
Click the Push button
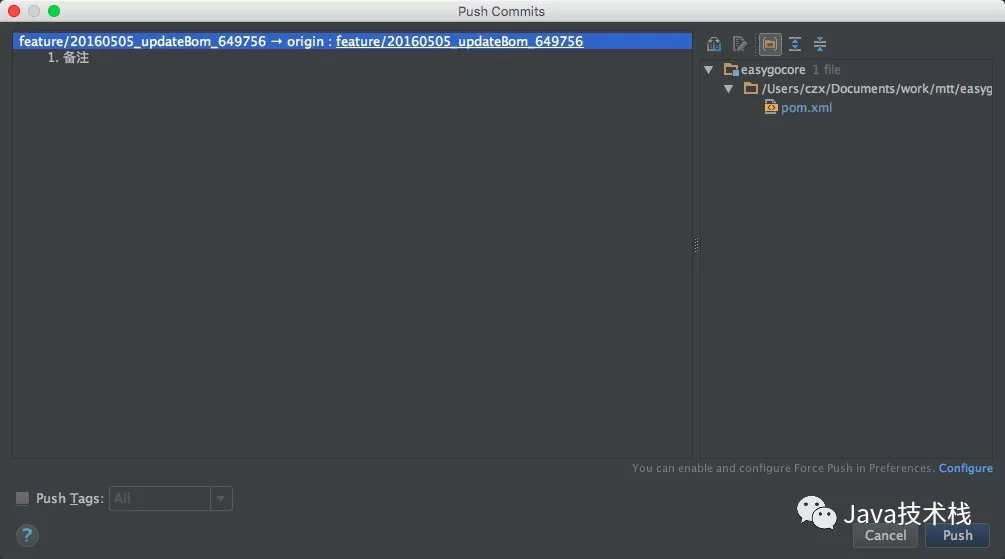point(958,535)
